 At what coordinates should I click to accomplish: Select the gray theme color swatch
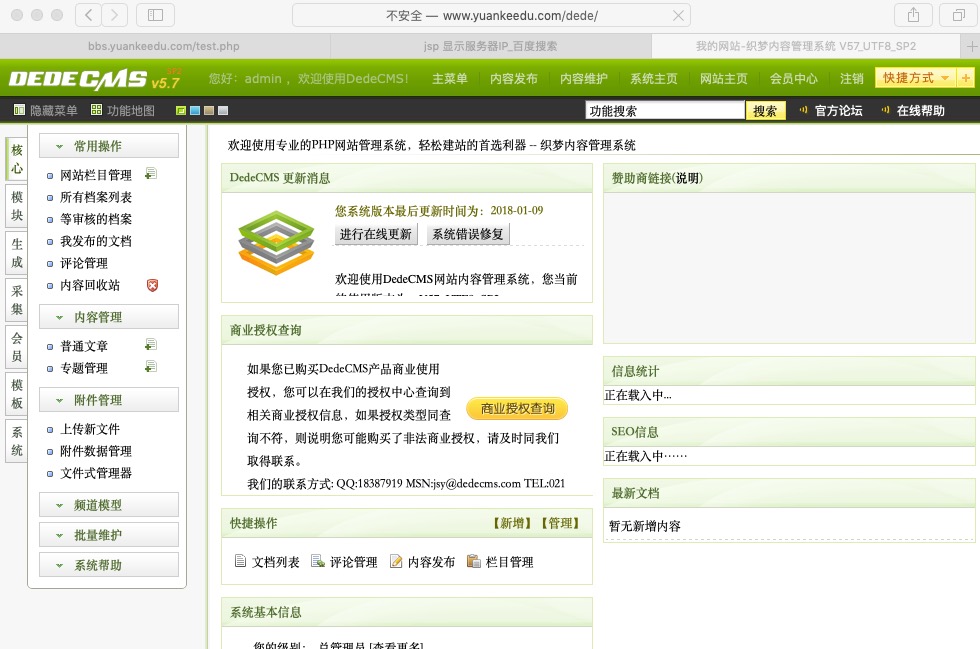tap(222, 111)
